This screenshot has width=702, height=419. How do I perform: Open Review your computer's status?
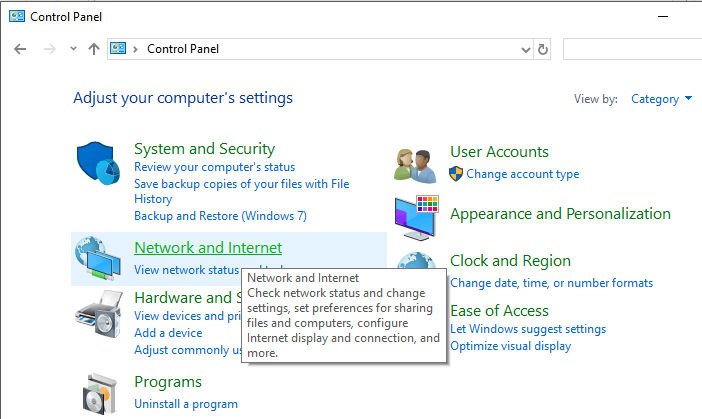point(214,167)
